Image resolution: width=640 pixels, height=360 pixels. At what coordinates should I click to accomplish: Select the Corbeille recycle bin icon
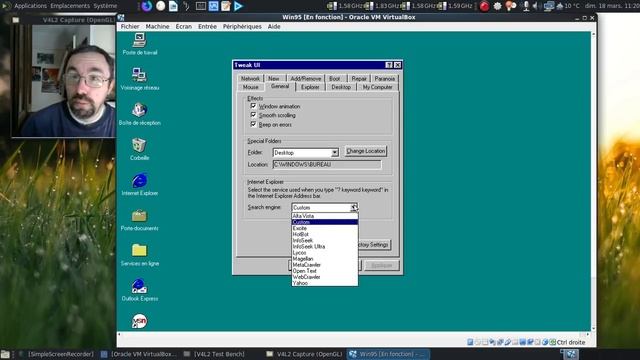pos(139,148)
